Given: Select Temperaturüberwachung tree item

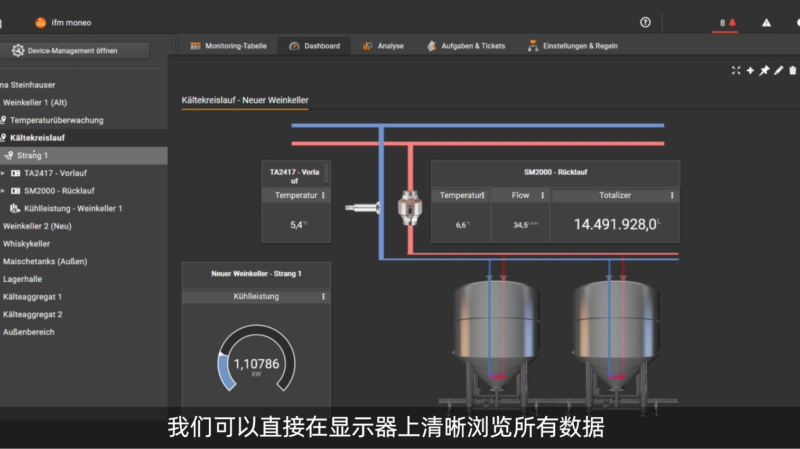Looking at the screenshot, I should 57,120.
